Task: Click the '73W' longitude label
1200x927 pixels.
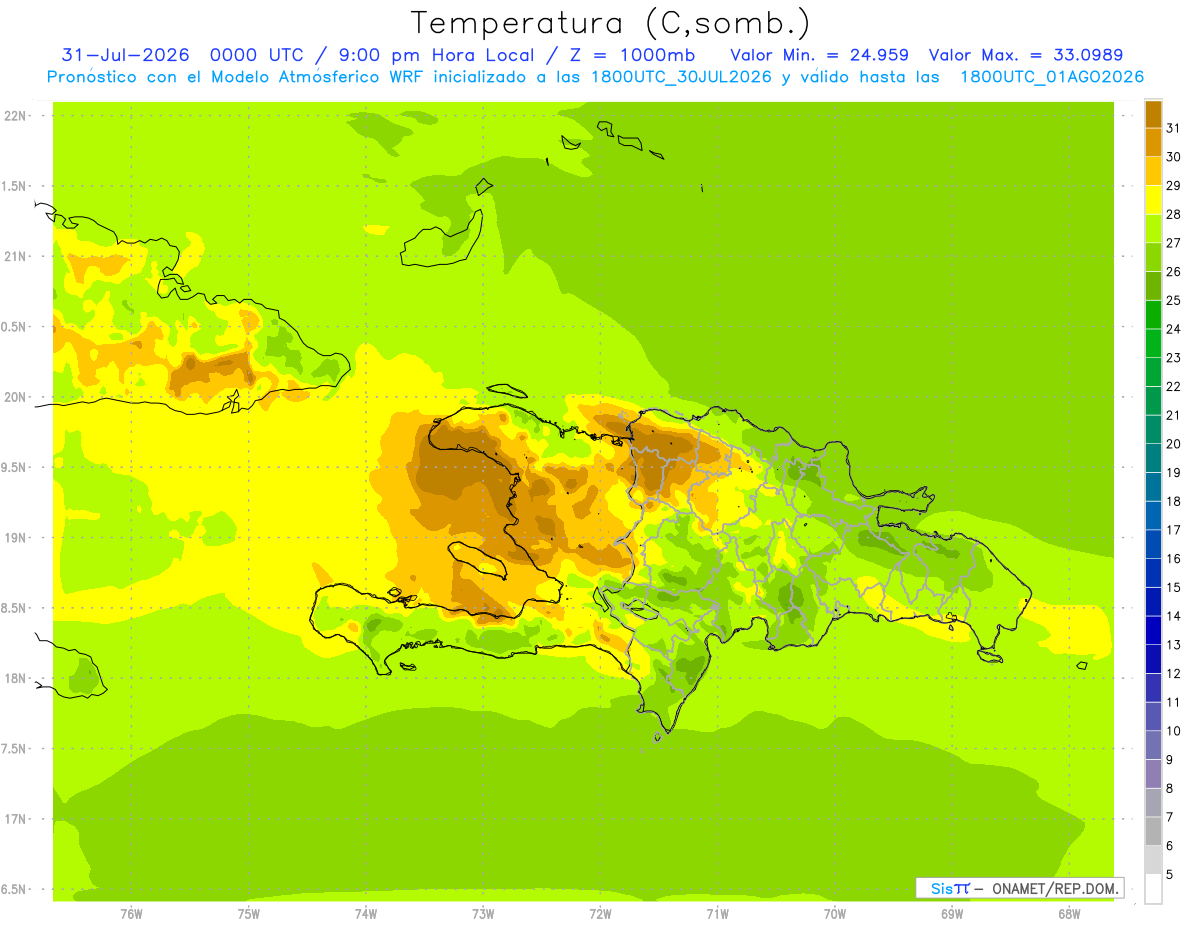Action: point(483,913)
